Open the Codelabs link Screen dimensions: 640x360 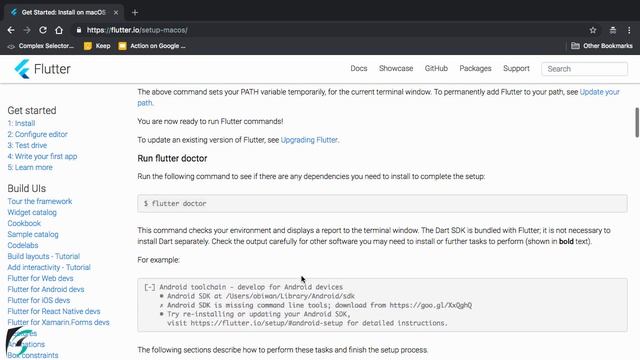pos(23,245)
